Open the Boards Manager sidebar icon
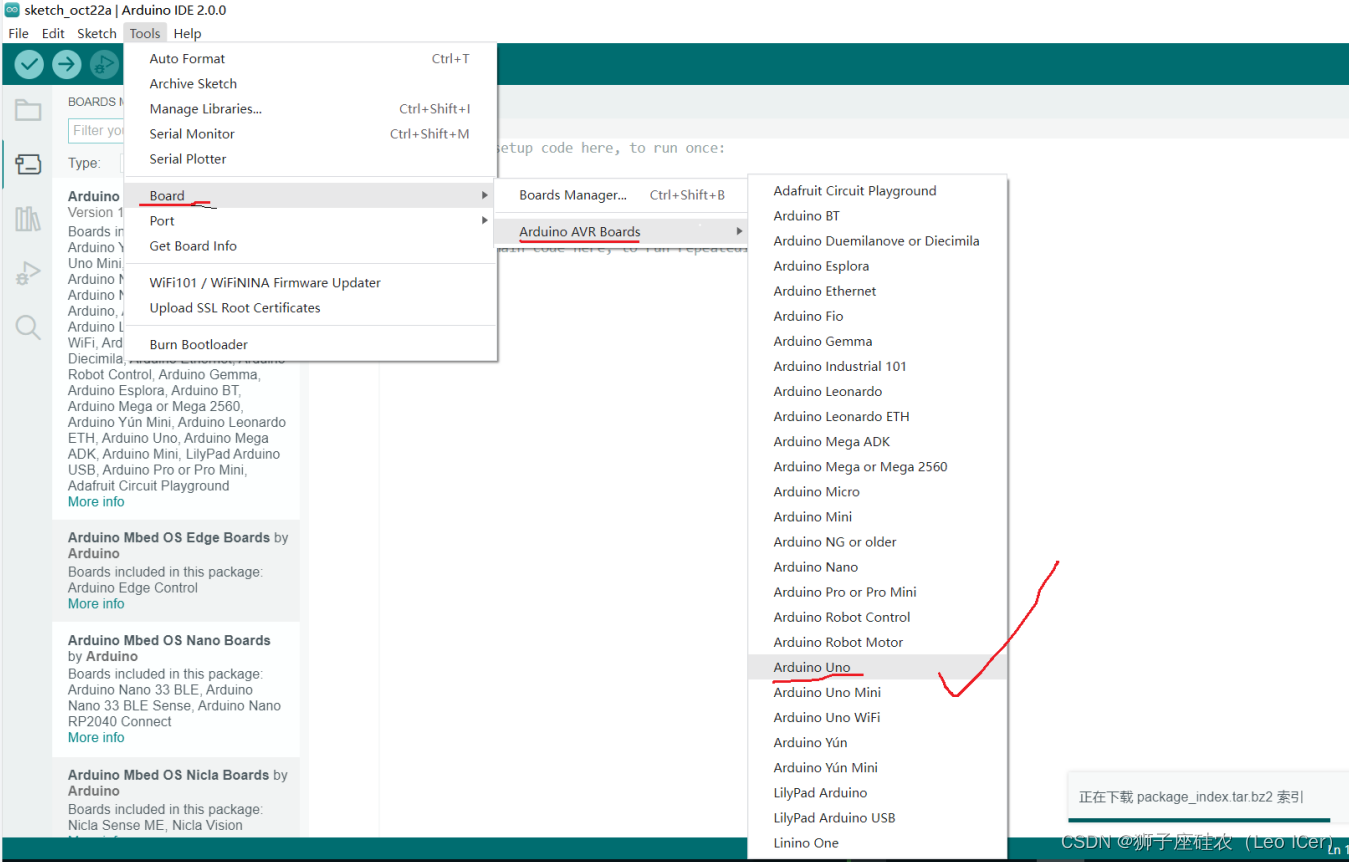 coord(28,164)
